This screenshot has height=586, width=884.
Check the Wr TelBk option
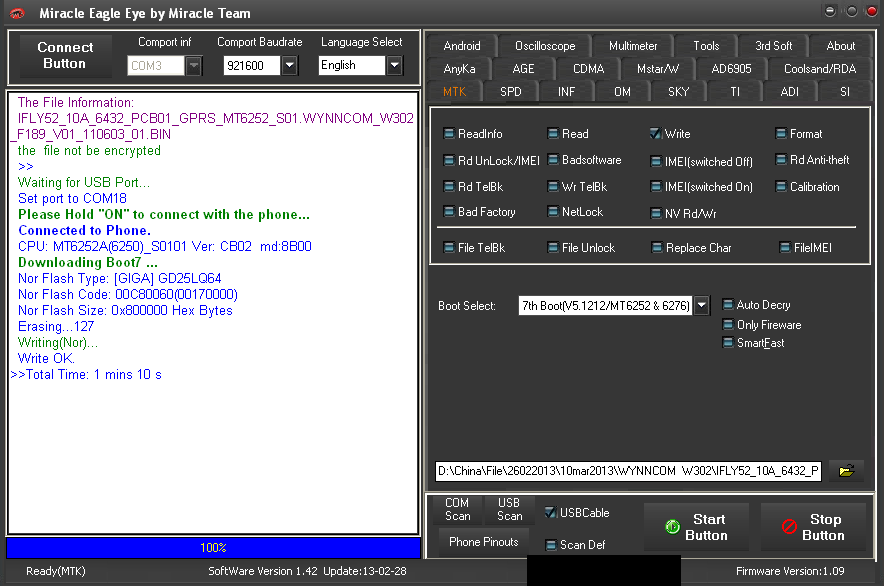click(552, 187)
